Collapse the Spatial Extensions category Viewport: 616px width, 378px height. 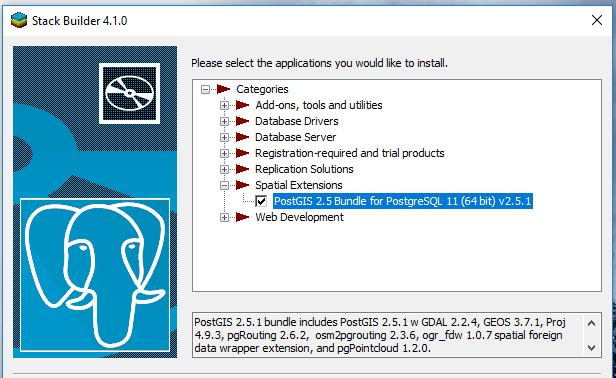point(224,185)
